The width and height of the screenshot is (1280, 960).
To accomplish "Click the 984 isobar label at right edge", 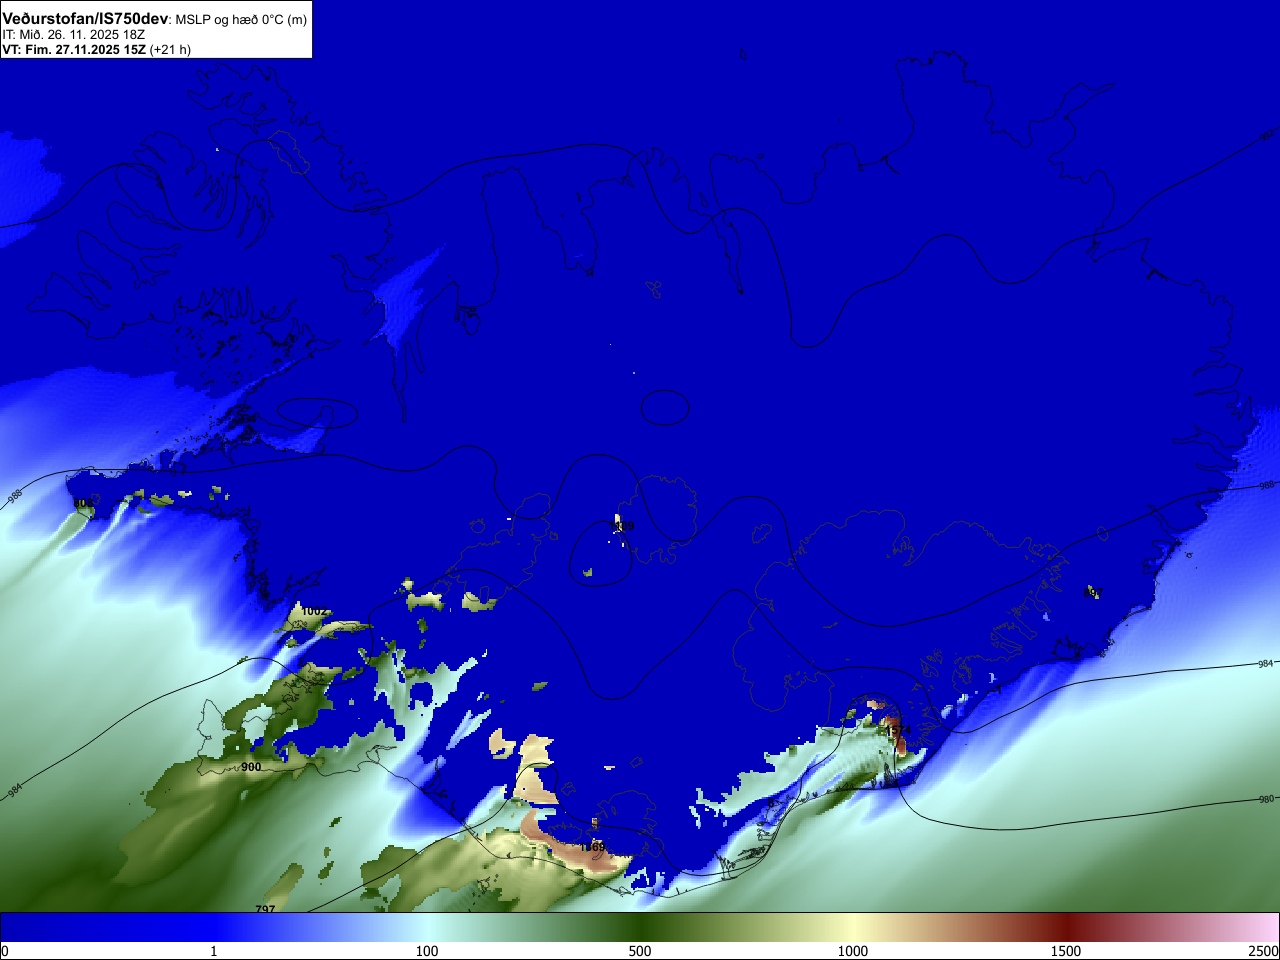I will click(1266, 664).
